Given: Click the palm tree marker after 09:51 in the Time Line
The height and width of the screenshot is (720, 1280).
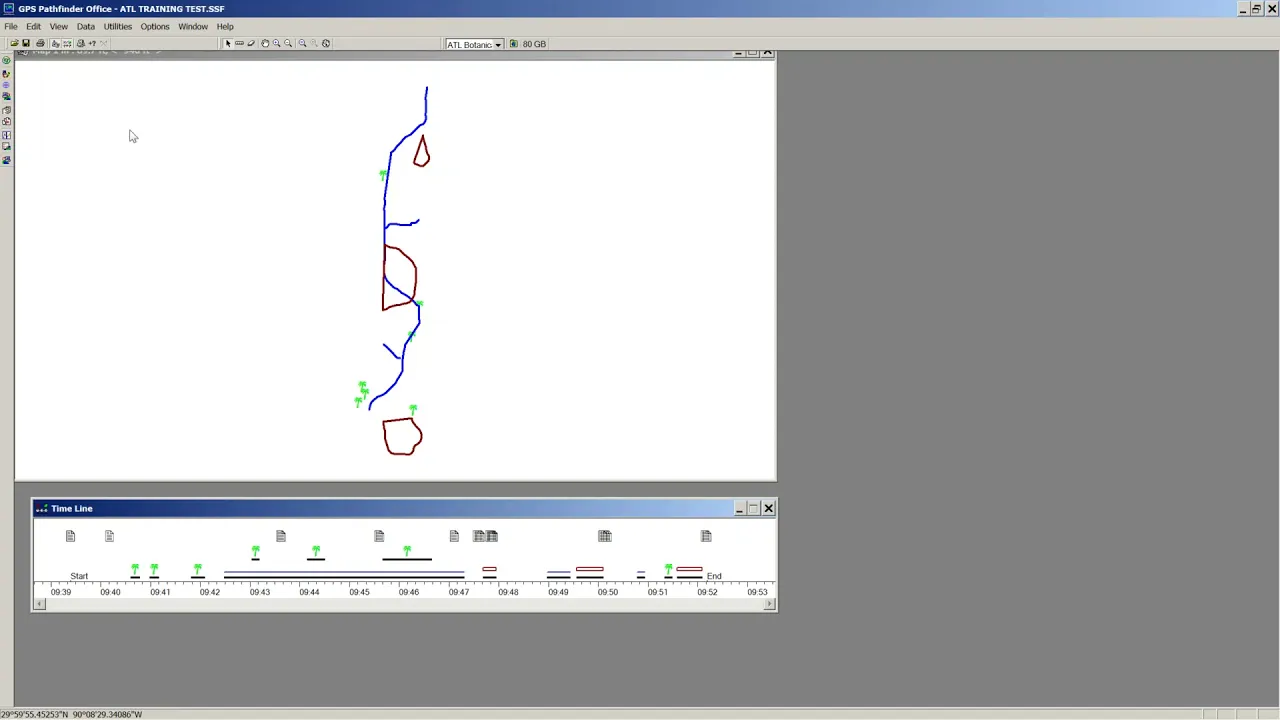Looking at the screenshot, I should point(668,569).
